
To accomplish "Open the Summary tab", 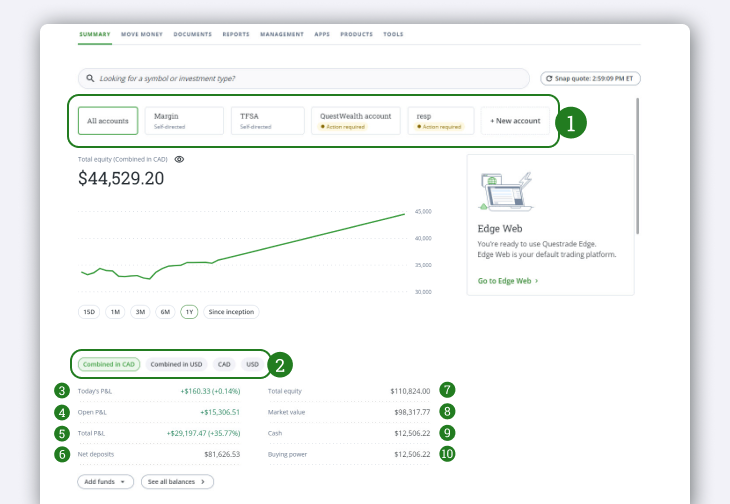I will tap(95, 34).
